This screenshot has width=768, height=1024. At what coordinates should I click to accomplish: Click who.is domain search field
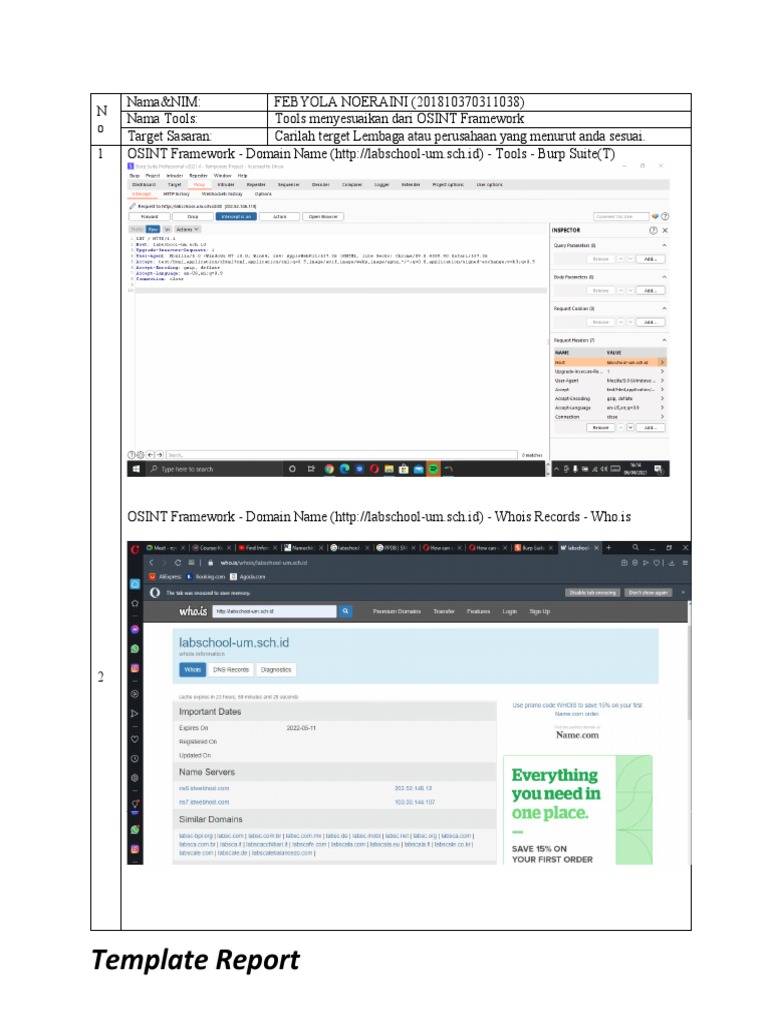click(x=274, y=611)
